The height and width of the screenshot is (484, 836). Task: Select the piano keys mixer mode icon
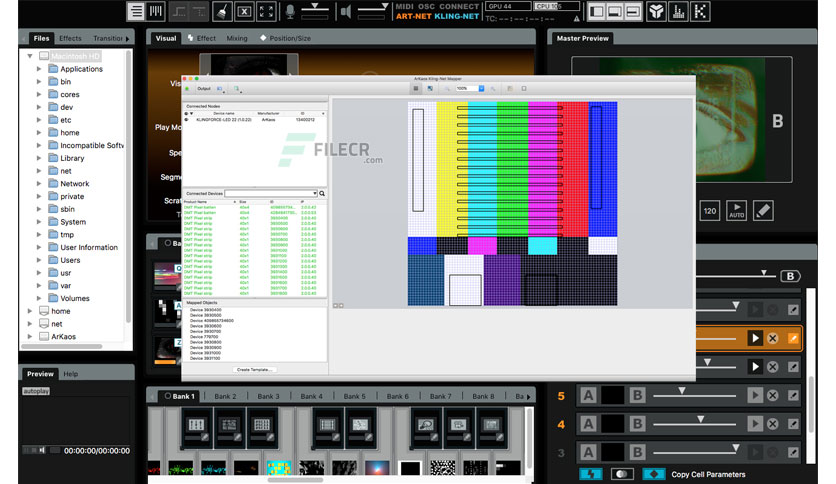point(156,11)
